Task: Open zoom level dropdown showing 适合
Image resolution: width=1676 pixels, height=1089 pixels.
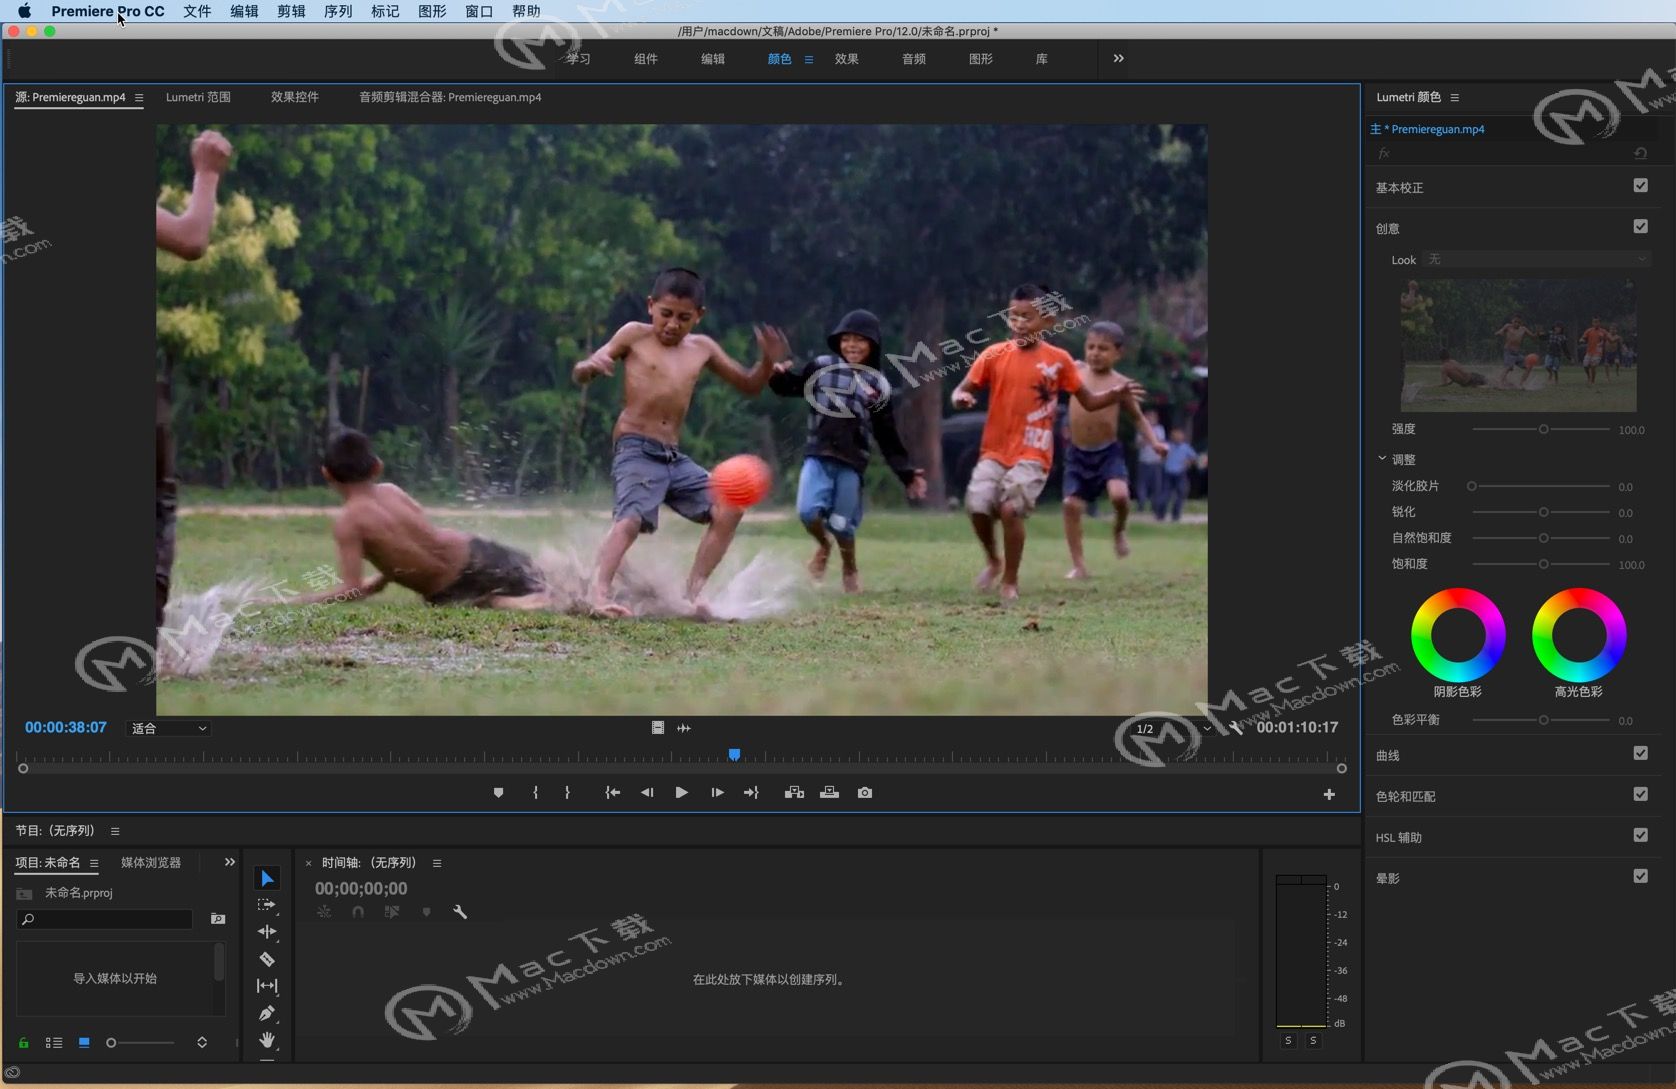Action: [x=168, y=728]
